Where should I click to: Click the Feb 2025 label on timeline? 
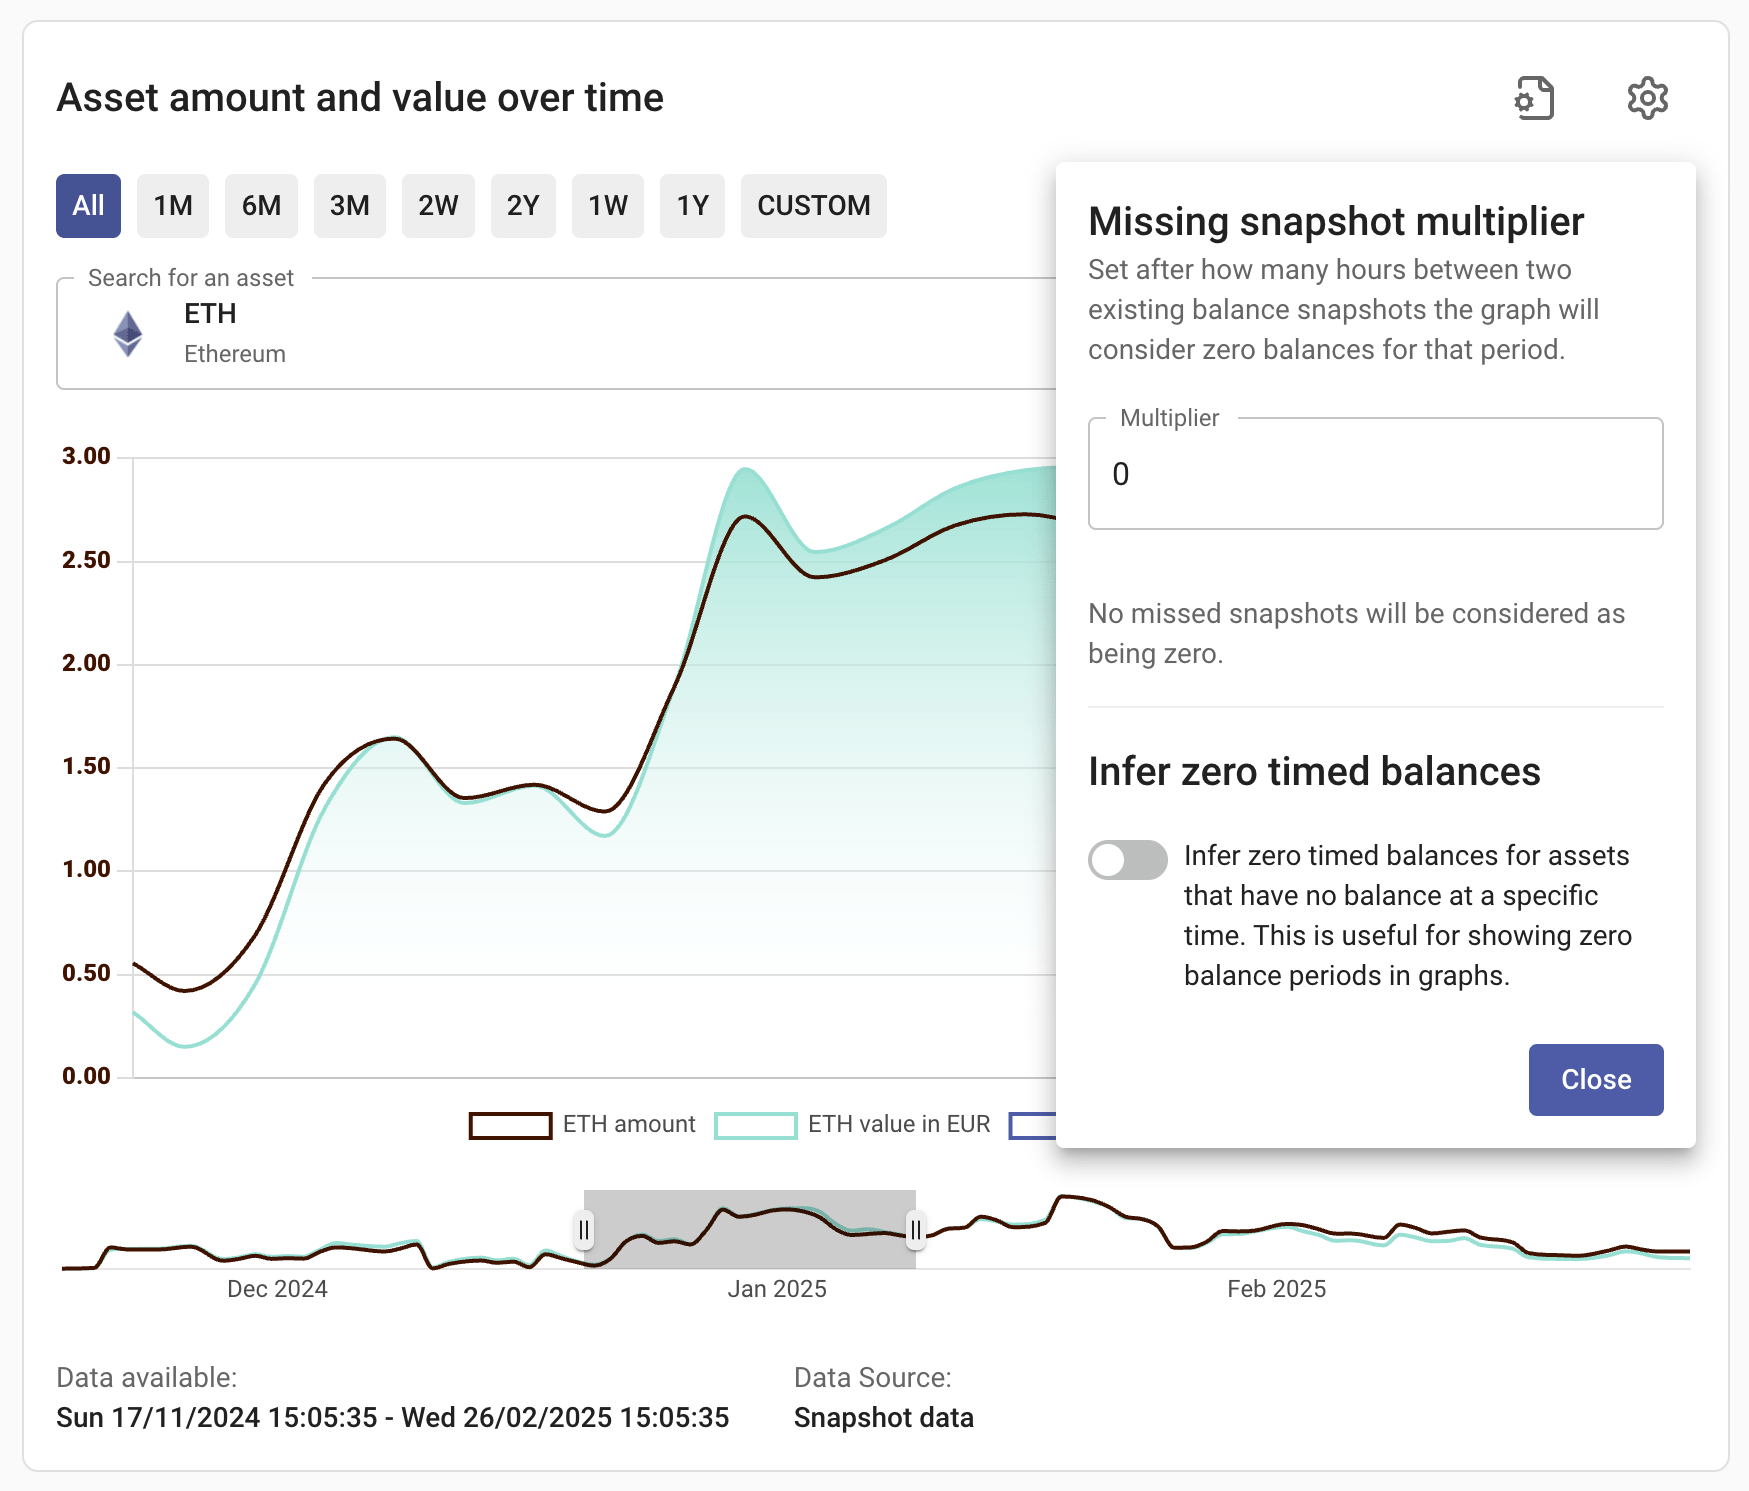tap(1276, 1289)
